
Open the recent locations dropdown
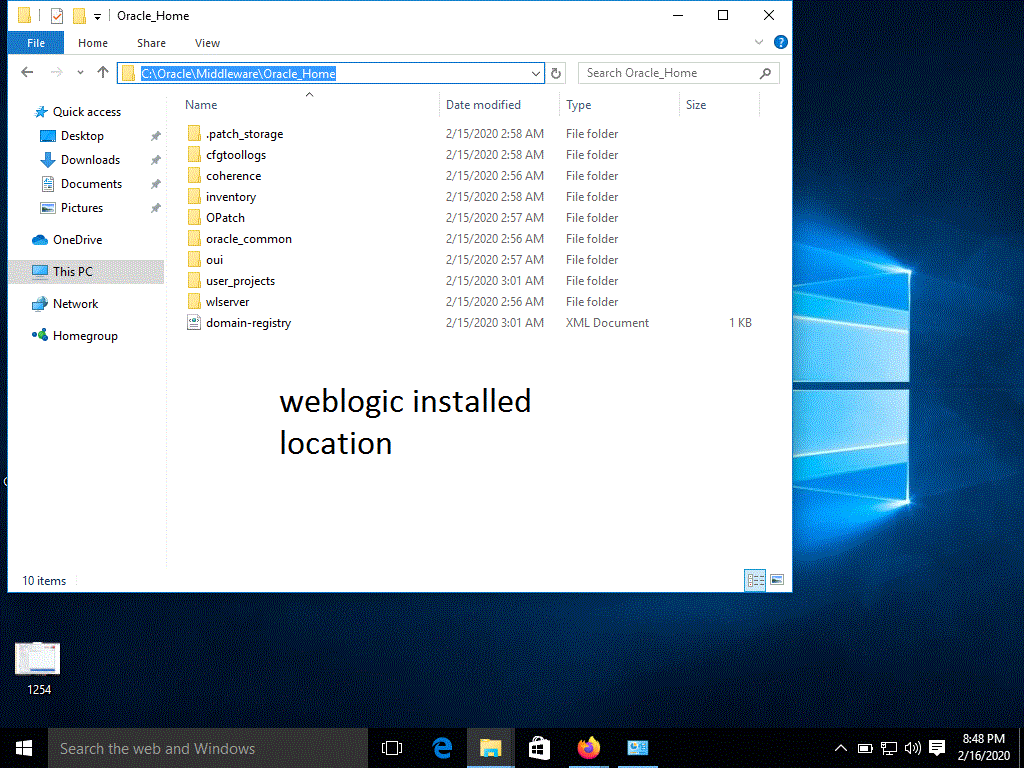click(80, 72)
